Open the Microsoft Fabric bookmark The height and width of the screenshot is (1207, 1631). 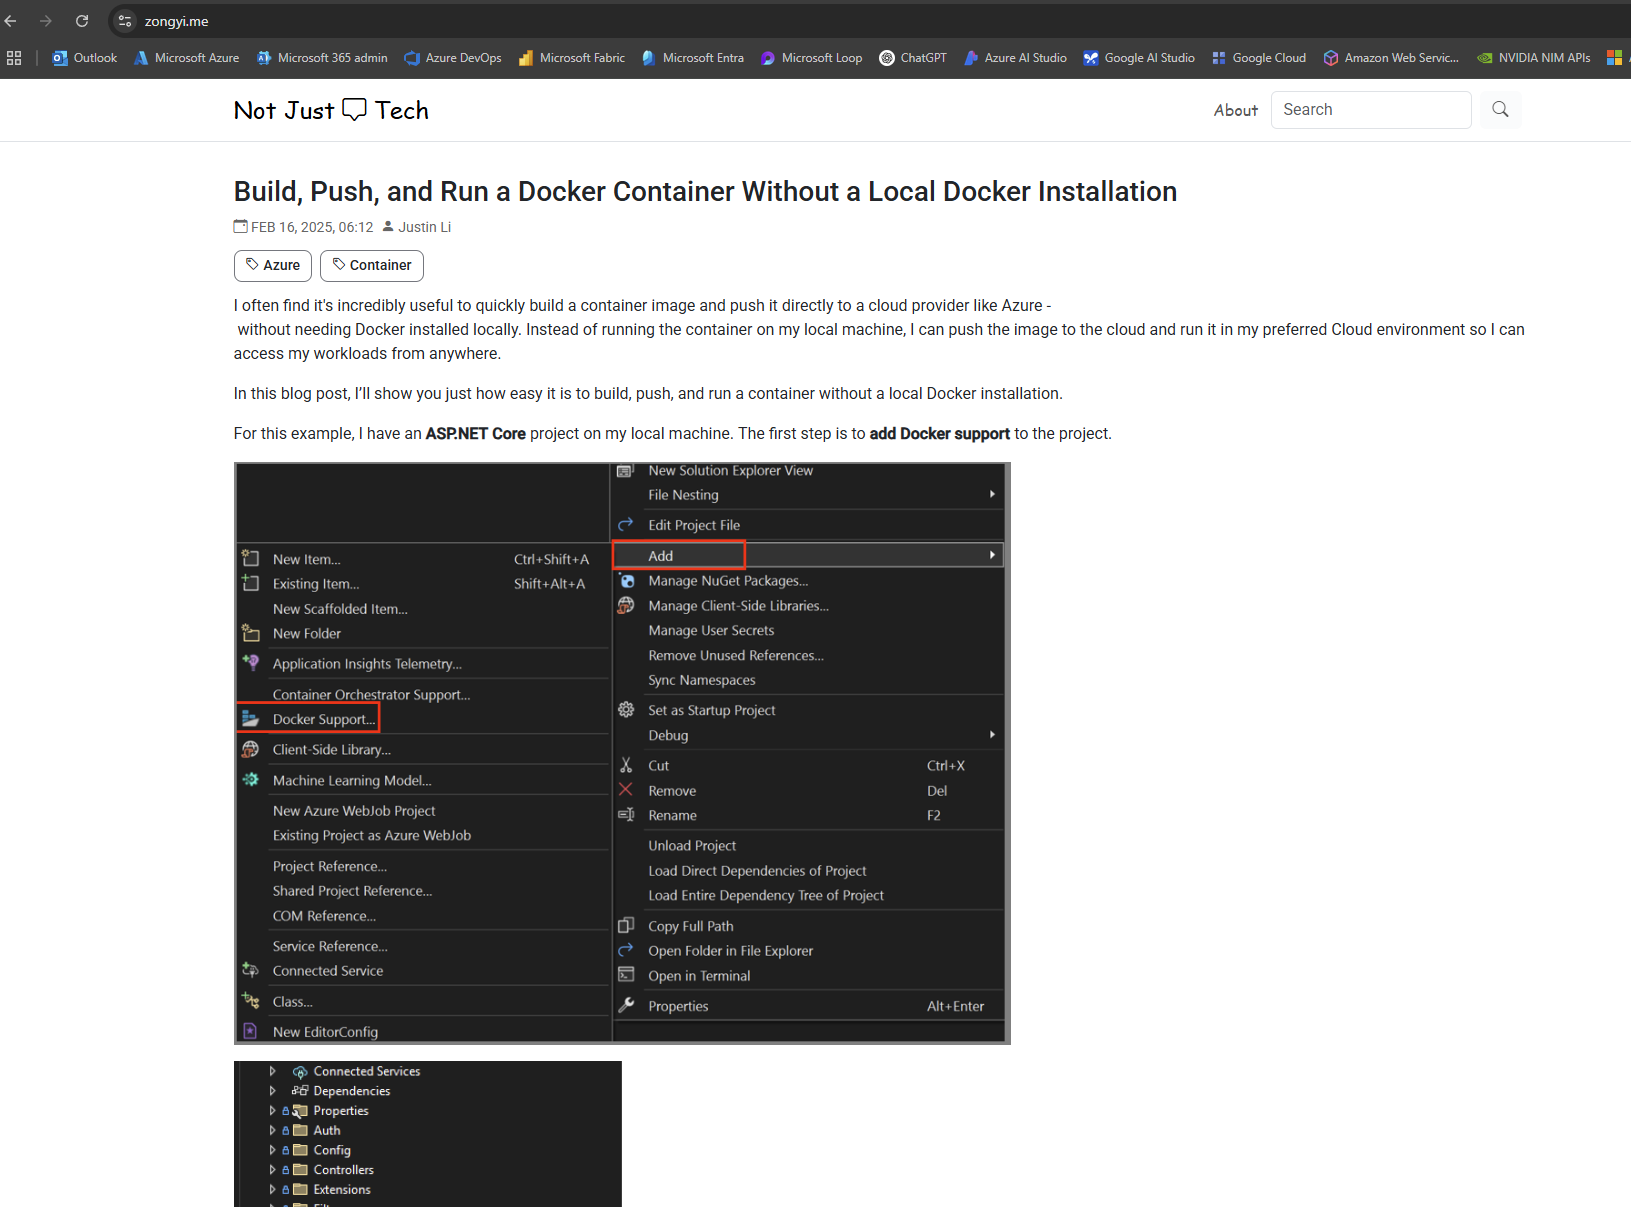[572, 58]
